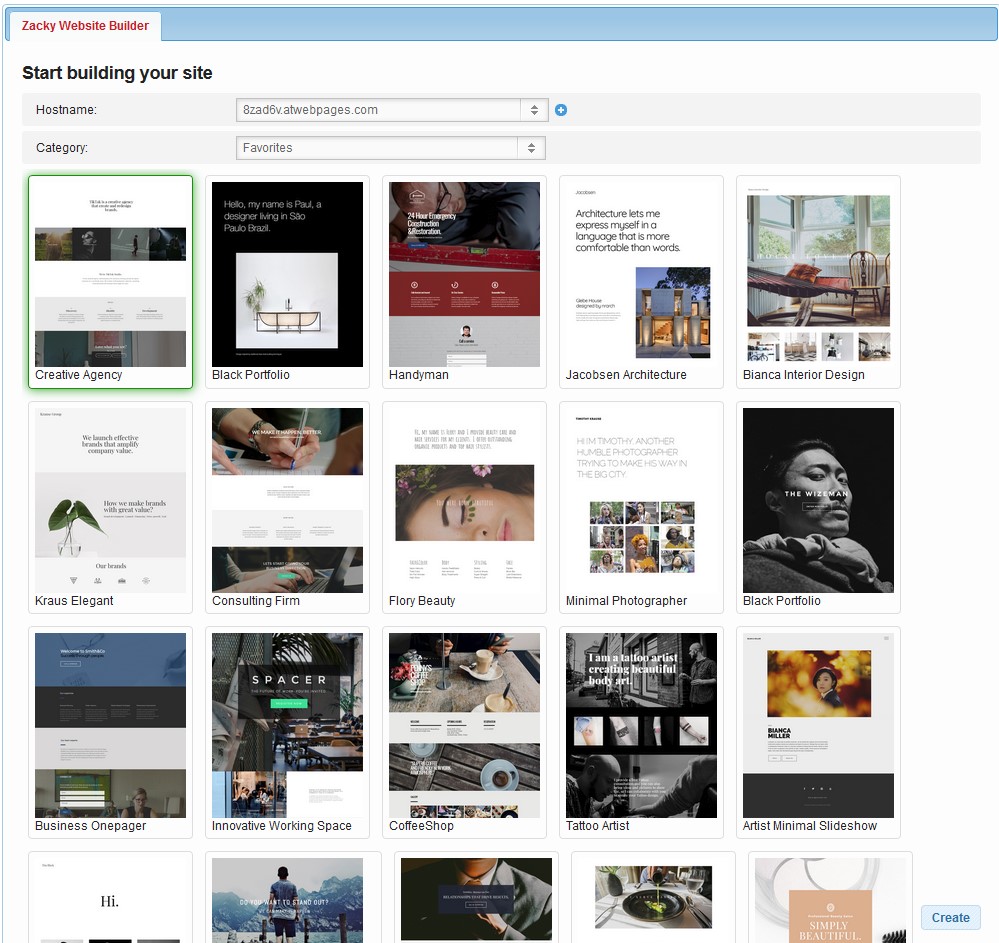Viewport: 999px width, 943px height.
Task: Choose the Minimal Photographer template
Action: [x=641, y=498]
